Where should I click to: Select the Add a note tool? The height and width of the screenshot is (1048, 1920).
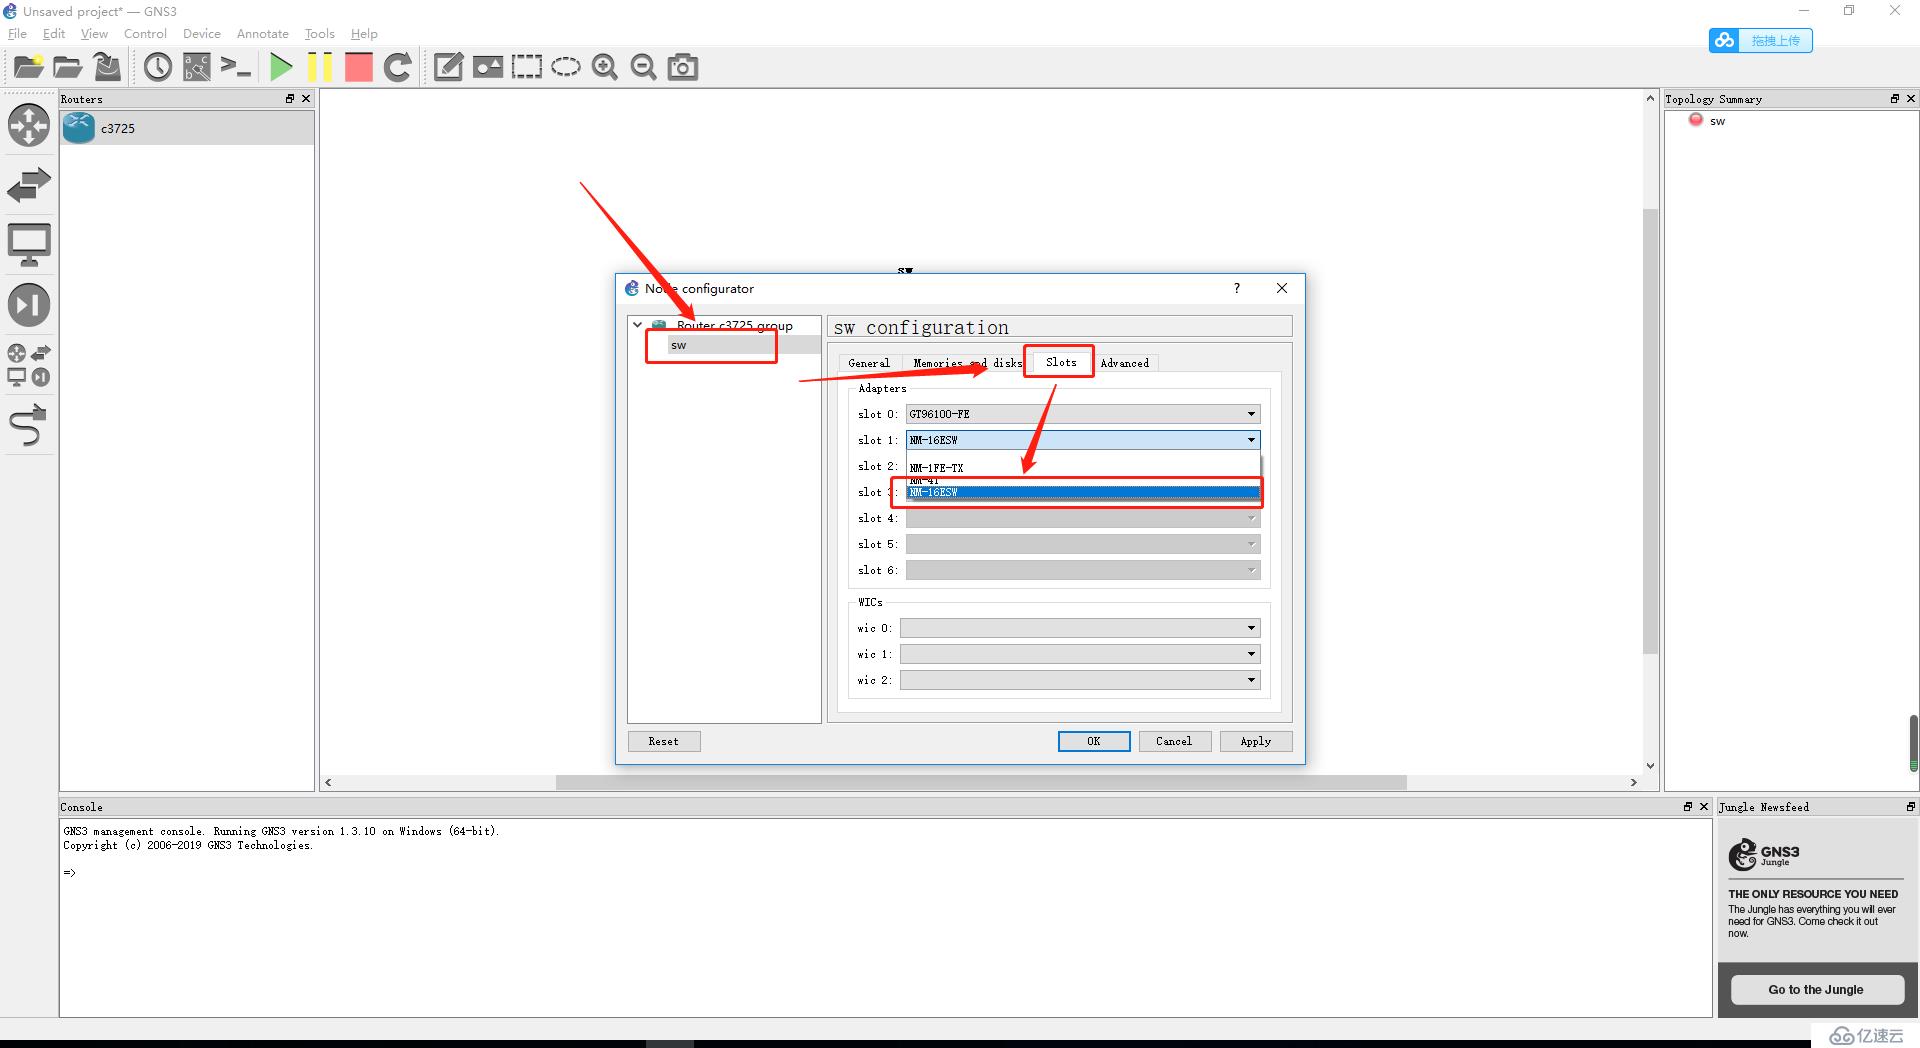448,67
